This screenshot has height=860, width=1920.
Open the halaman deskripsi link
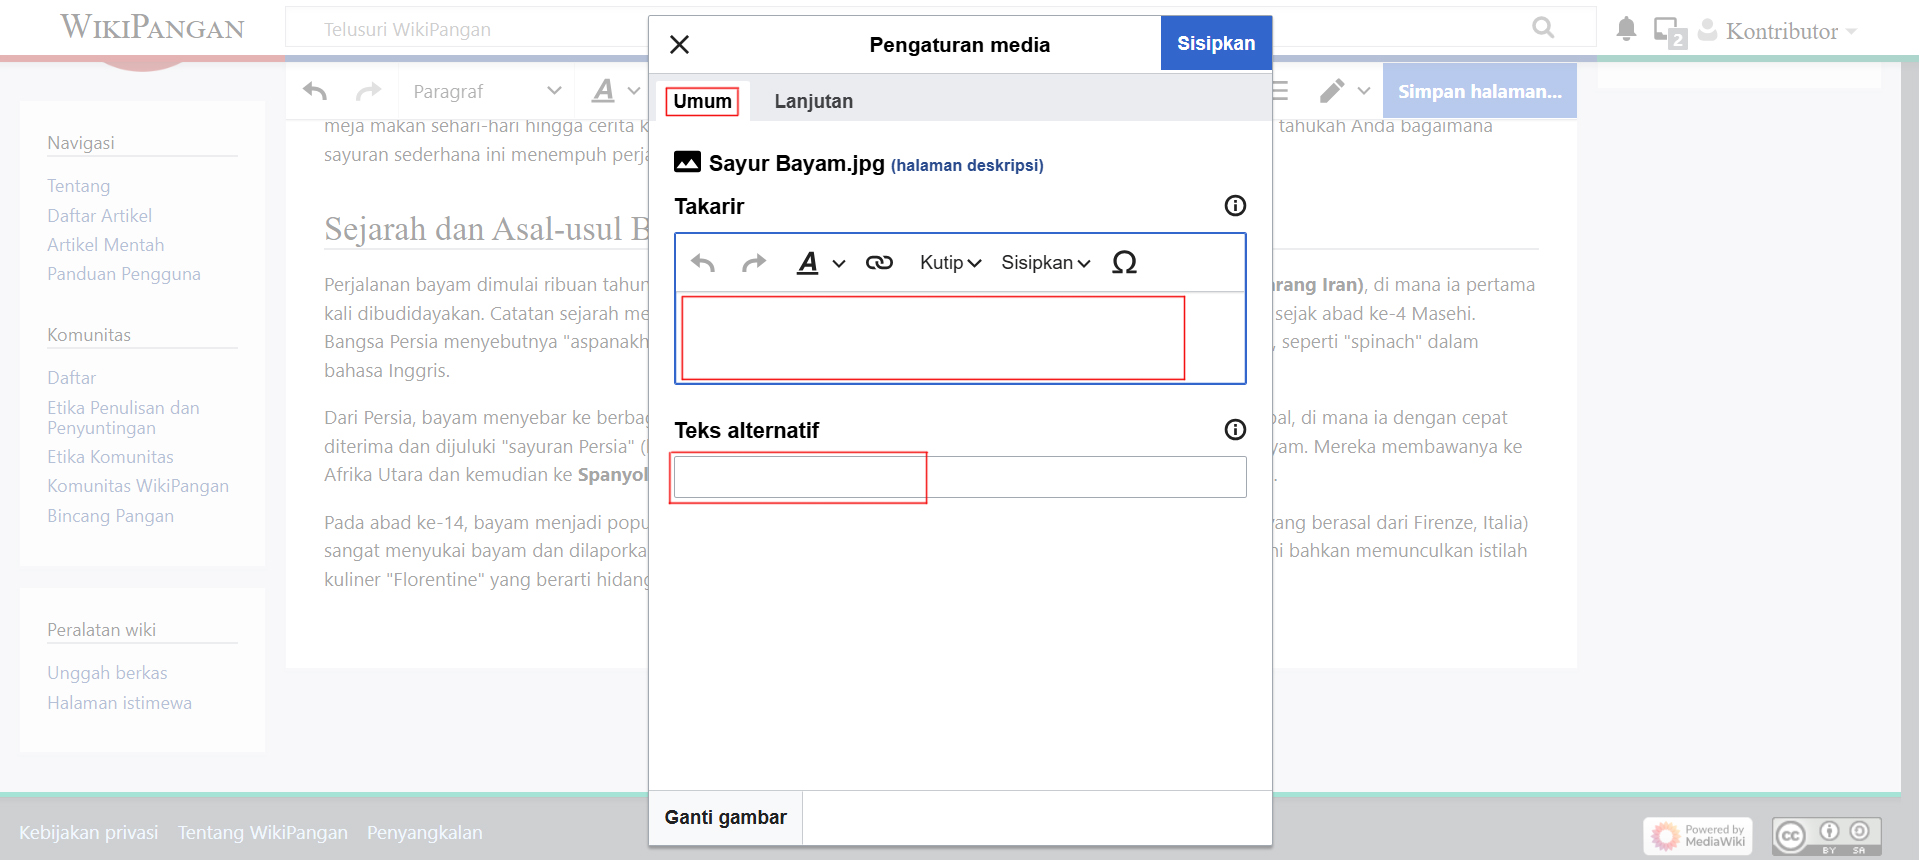966,165
